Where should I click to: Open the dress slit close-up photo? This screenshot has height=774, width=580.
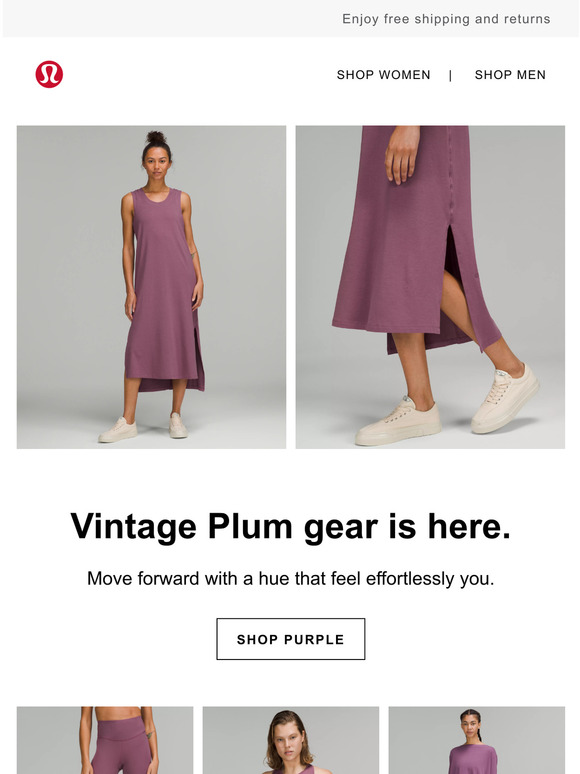point(430,287)
